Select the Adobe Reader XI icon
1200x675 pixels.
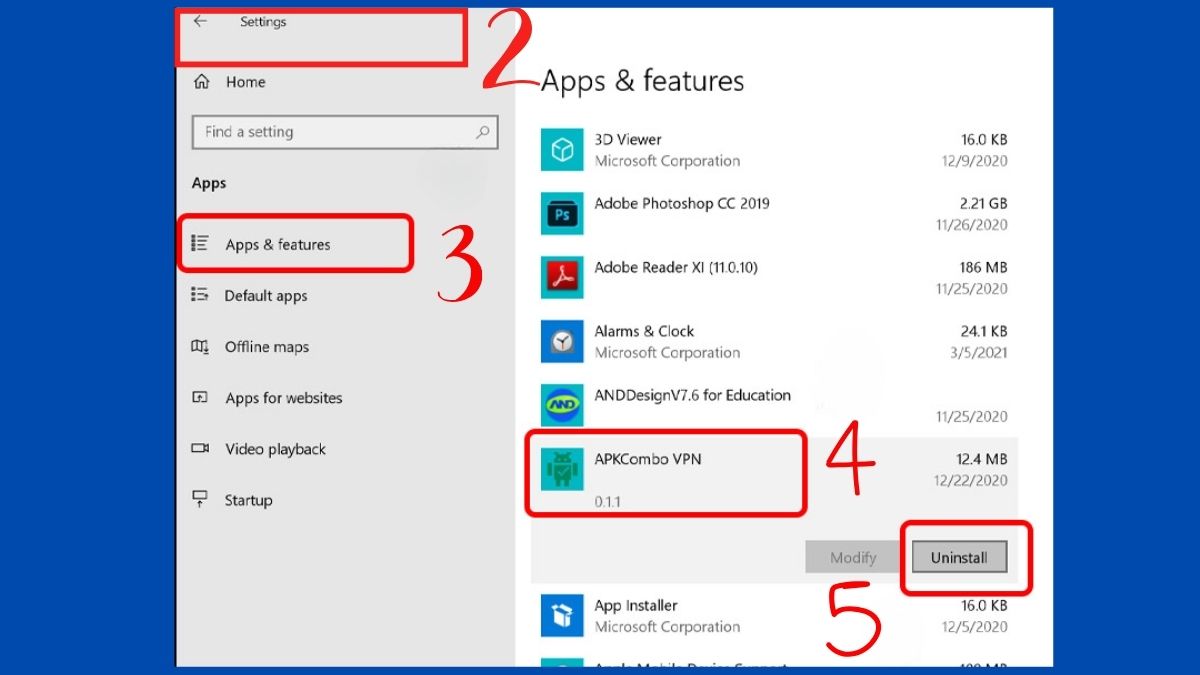pyautogui.click(x=562, y=278)
